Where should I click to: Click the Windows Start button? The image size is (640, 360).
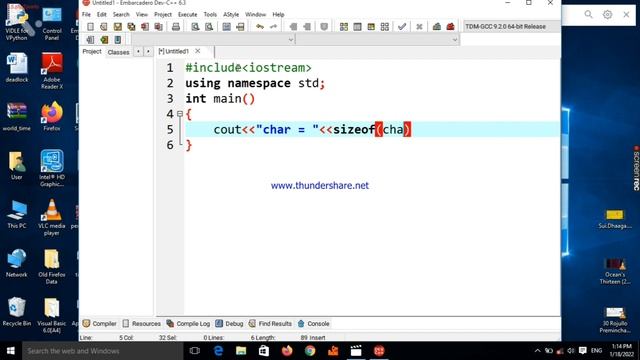coord(11,351)
